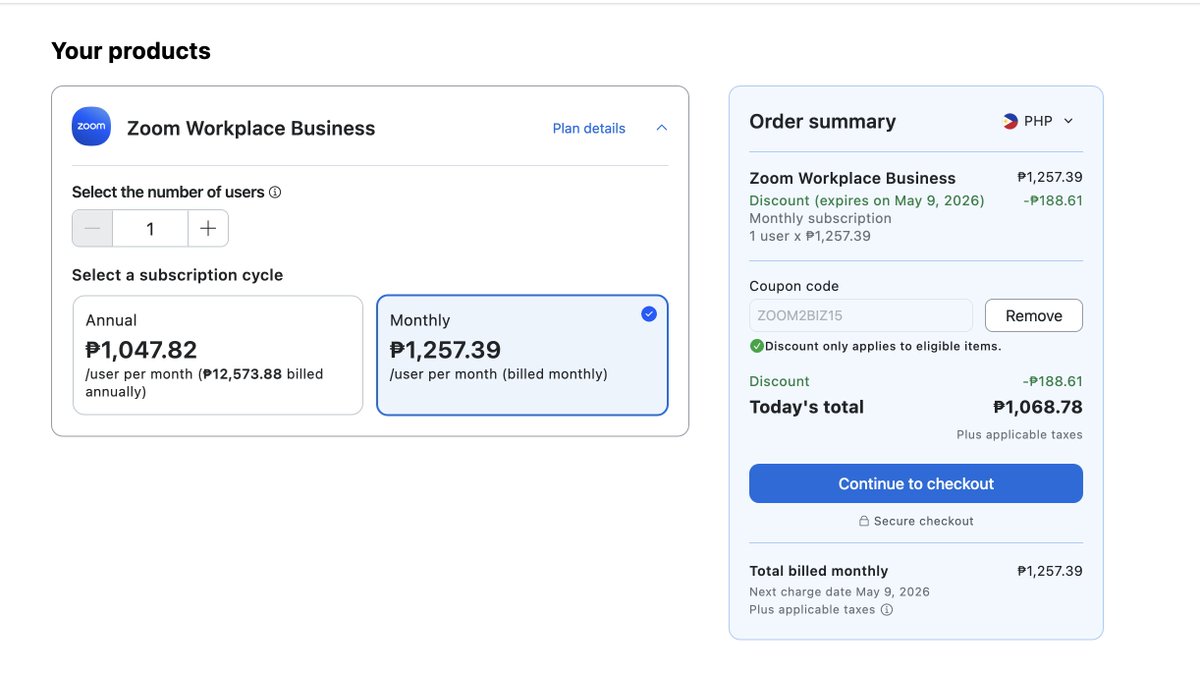1200x674 pixels.
Task: Open the PHP currency dropdown
Action: point(1038,121)
